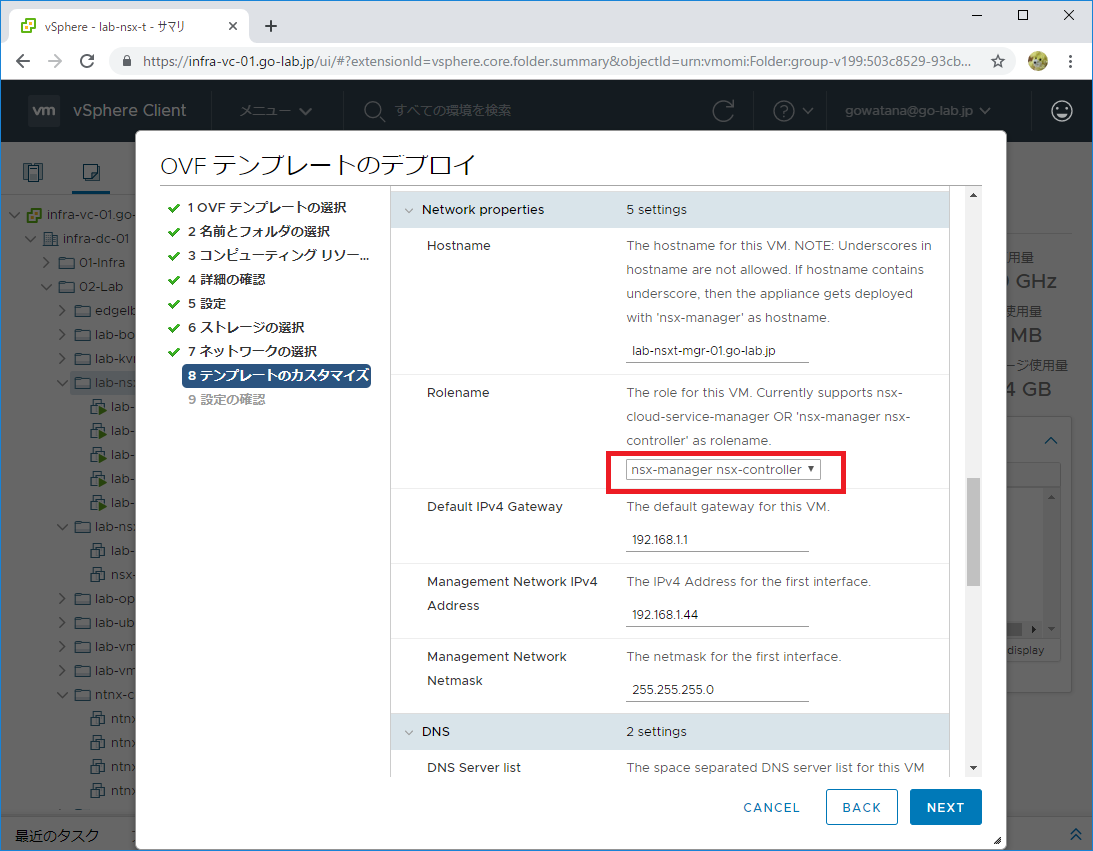Click the Default IPv4 Gateway field

tap(717, 539)
